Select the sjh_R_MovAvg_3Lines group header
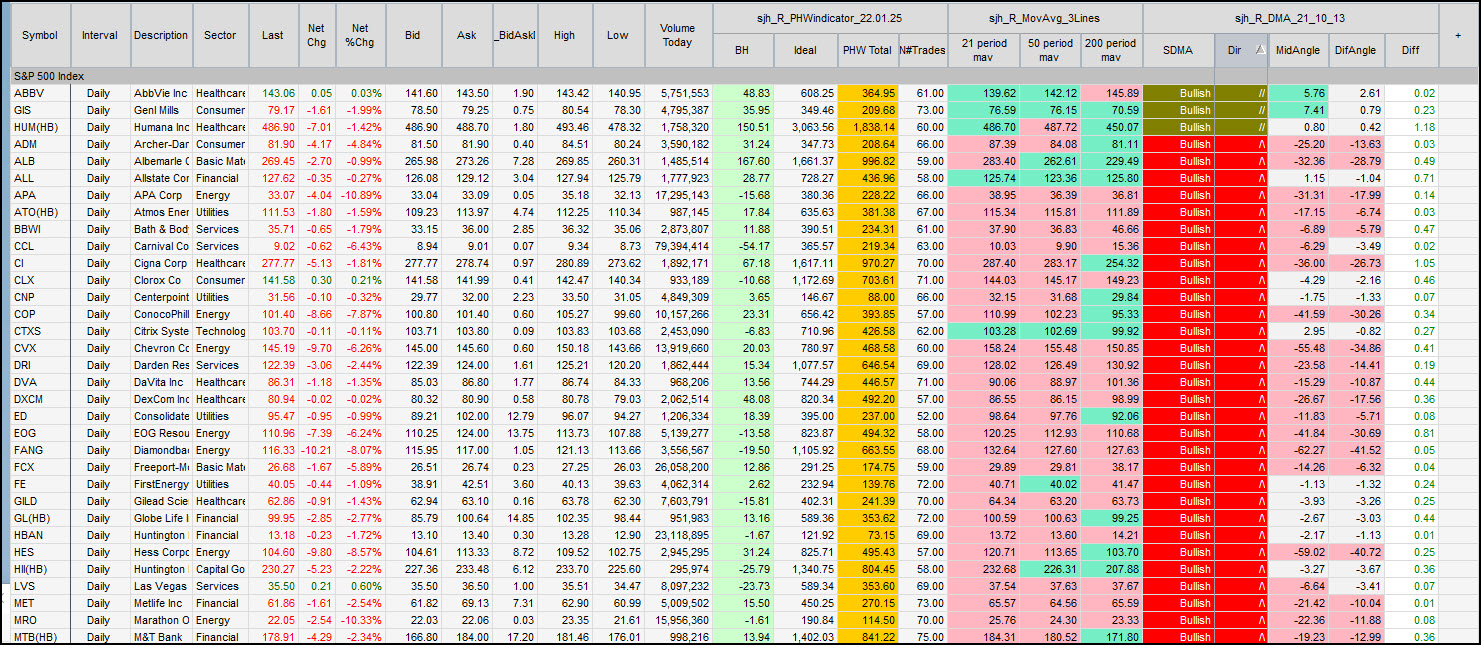Image resolution: width=1481 pixels, height=645 pixels. 1043,19
